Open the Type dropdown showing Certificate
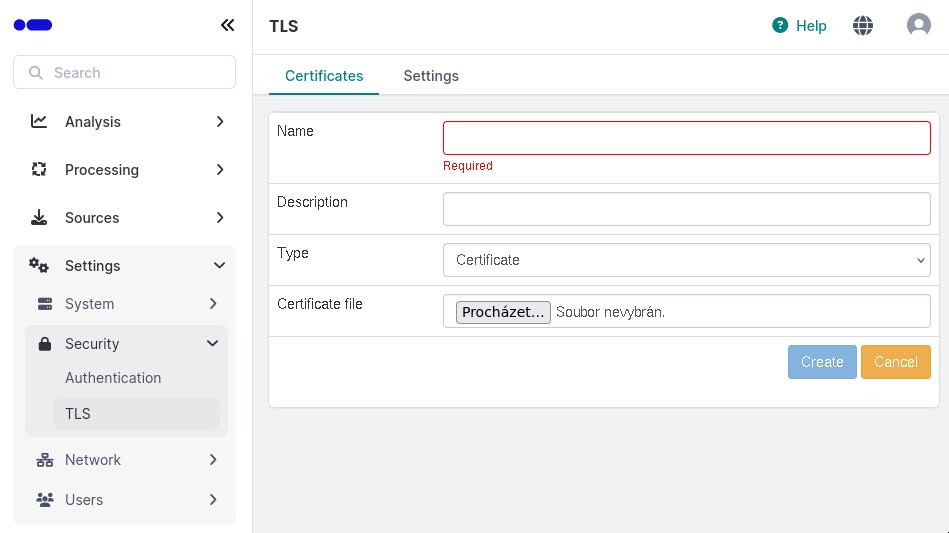 (x=686, y=260)
